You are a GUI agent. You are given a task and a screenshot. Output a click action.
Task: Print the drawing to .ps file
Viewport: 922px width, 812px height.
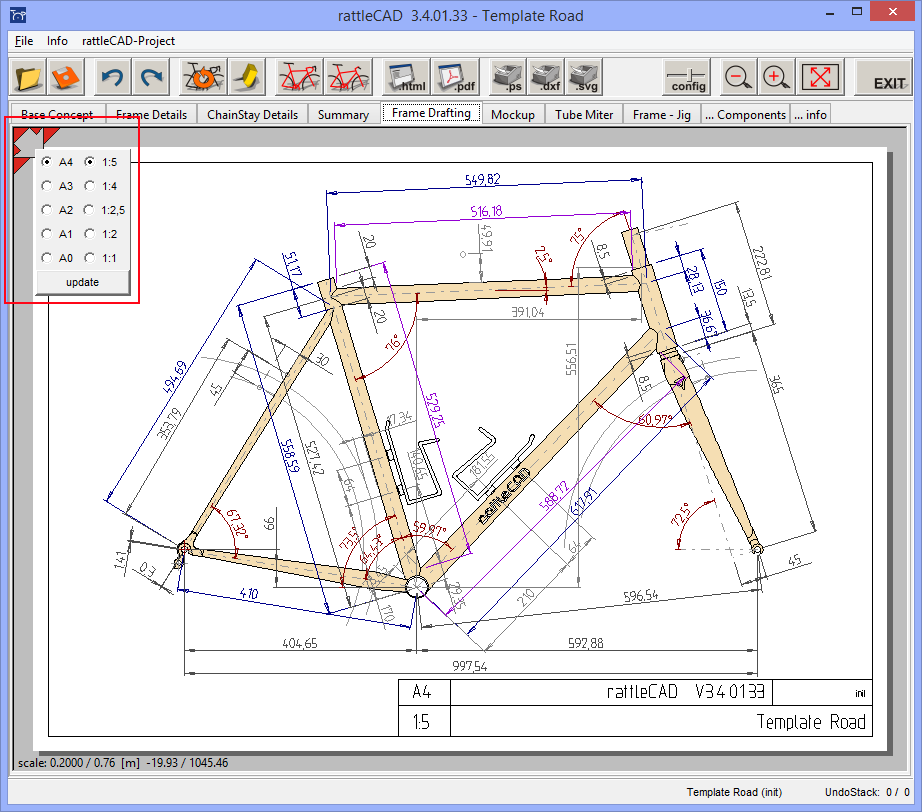[x=508, y=77]
